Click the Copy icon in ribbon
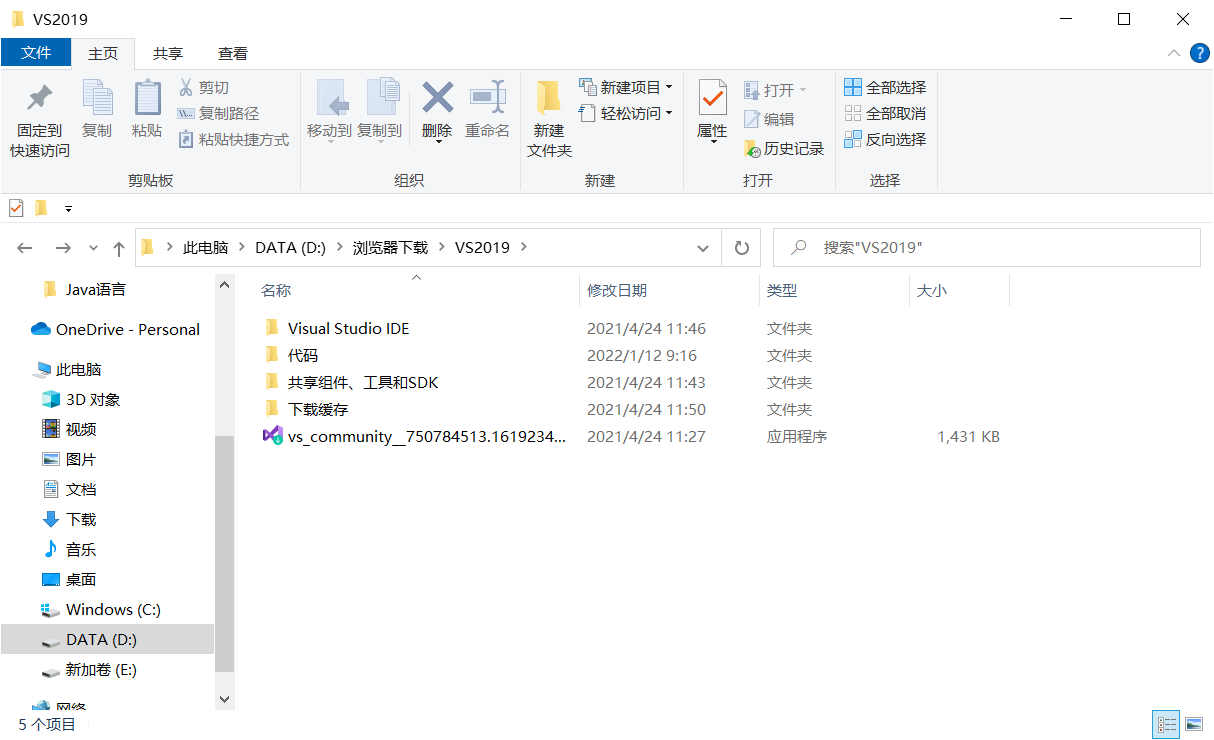 tap(97, 98)
